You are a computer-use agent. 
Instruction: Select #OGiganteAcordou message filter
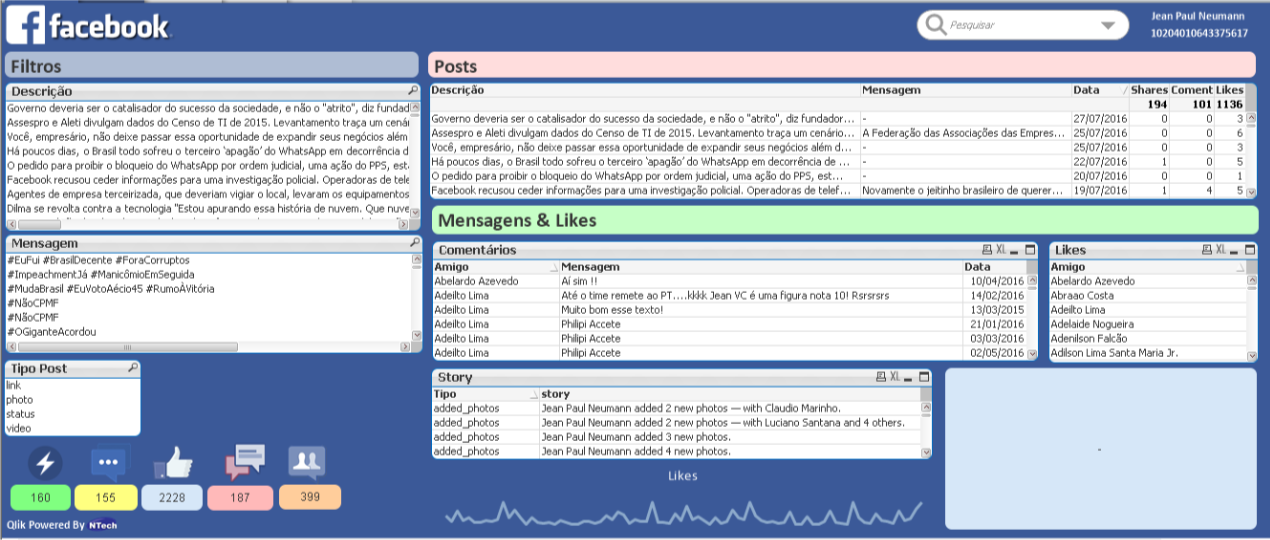[x=208, y=331]
